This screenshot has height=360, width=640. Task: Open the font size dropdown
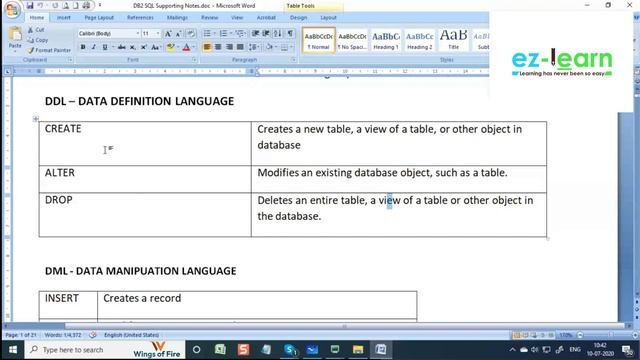[158, 33]
